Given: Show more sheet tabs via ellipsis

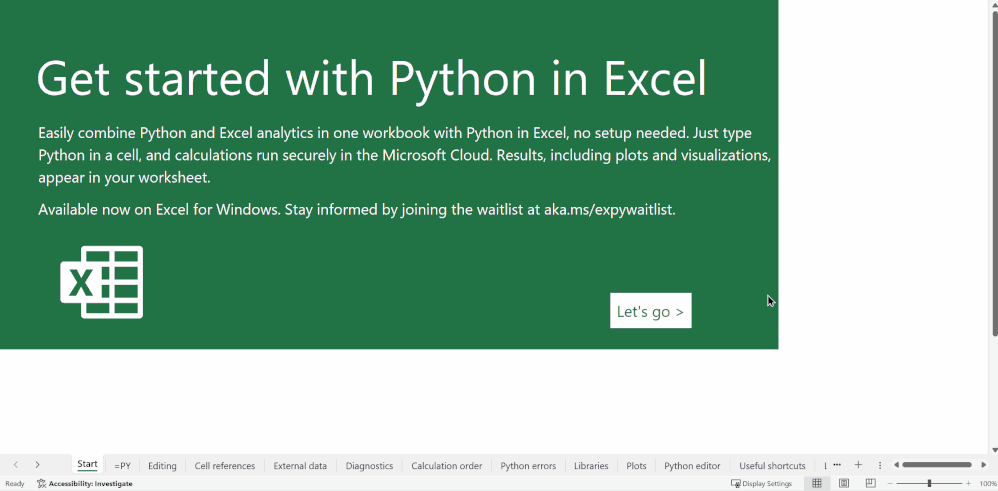Looking at the screenshot, I should (x=837, y=465).
